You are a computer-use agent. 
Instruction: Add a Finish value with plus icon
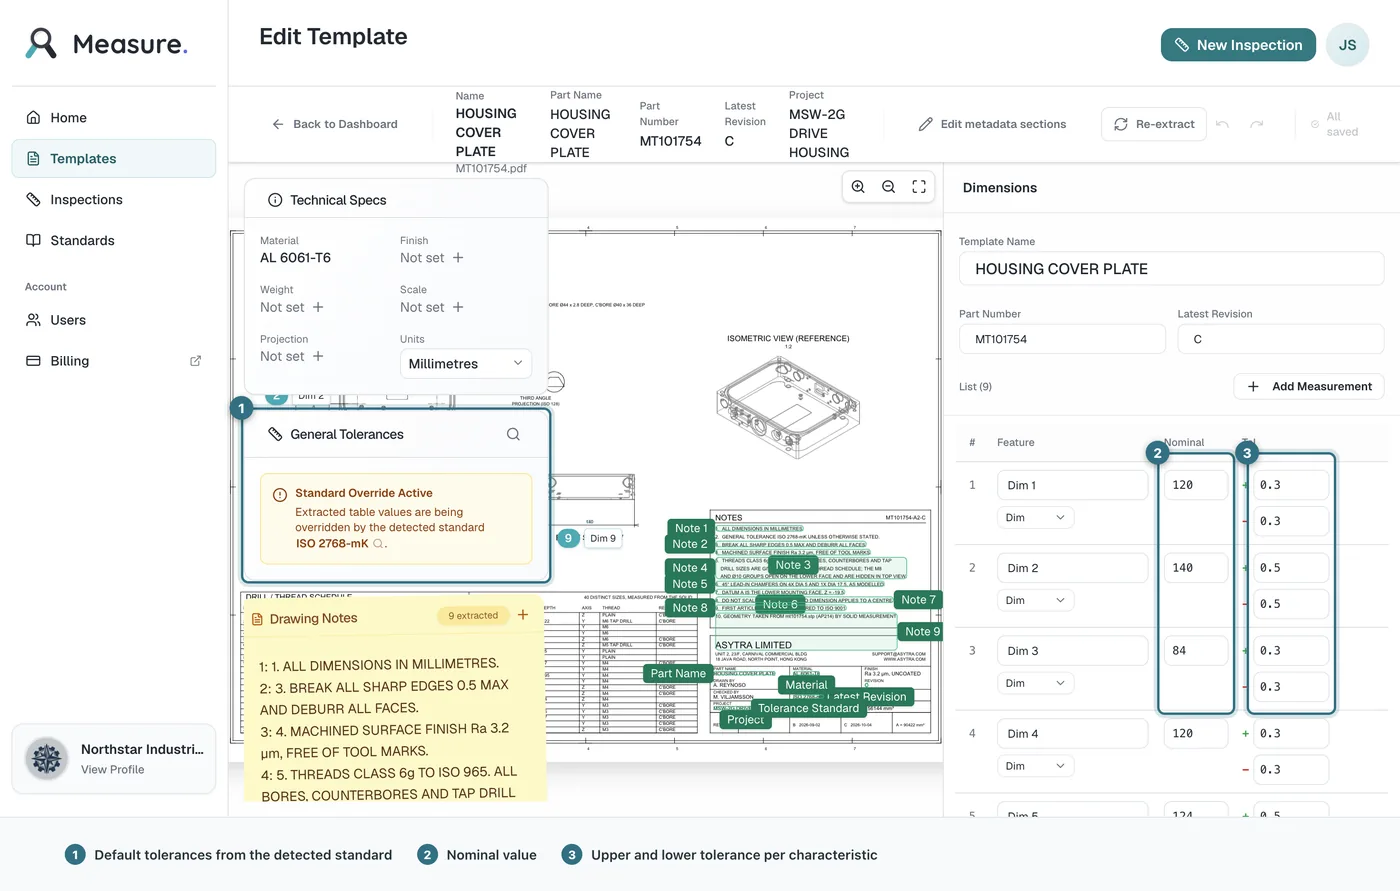pyautogui.click(x=458, y=258)
